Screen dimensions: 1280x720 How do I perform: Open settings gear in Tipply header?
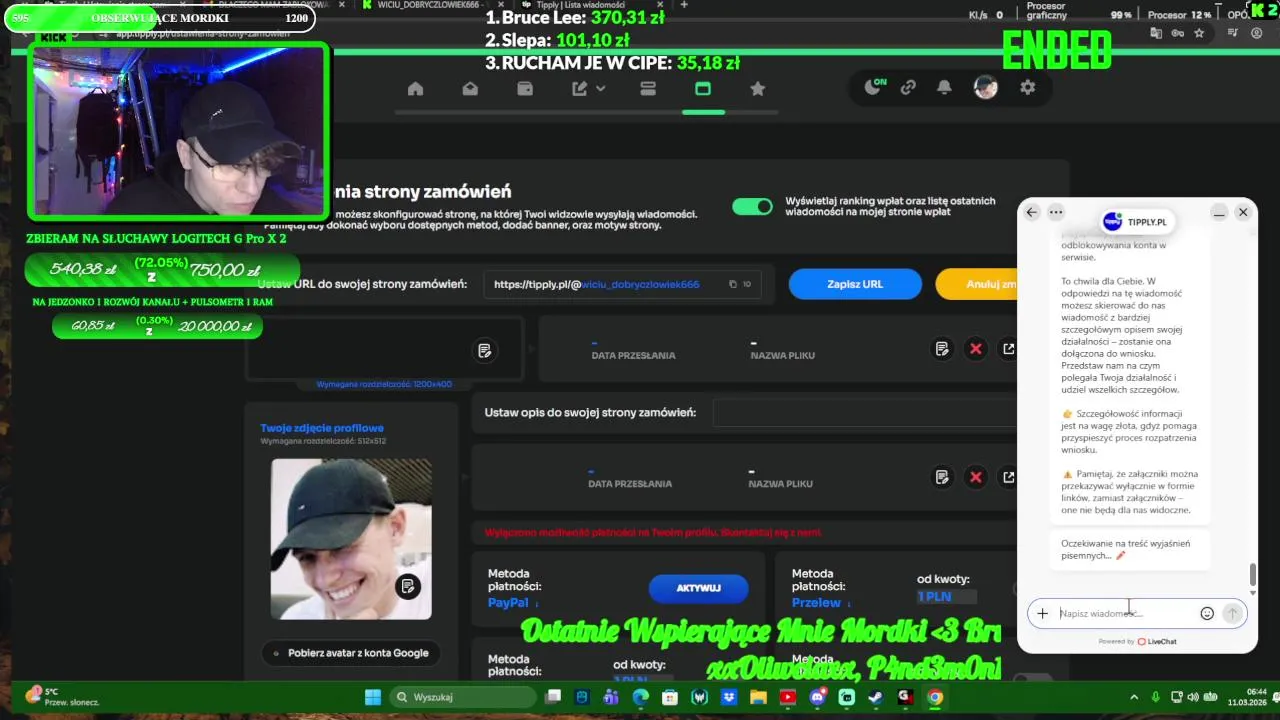pos(1027,88)
